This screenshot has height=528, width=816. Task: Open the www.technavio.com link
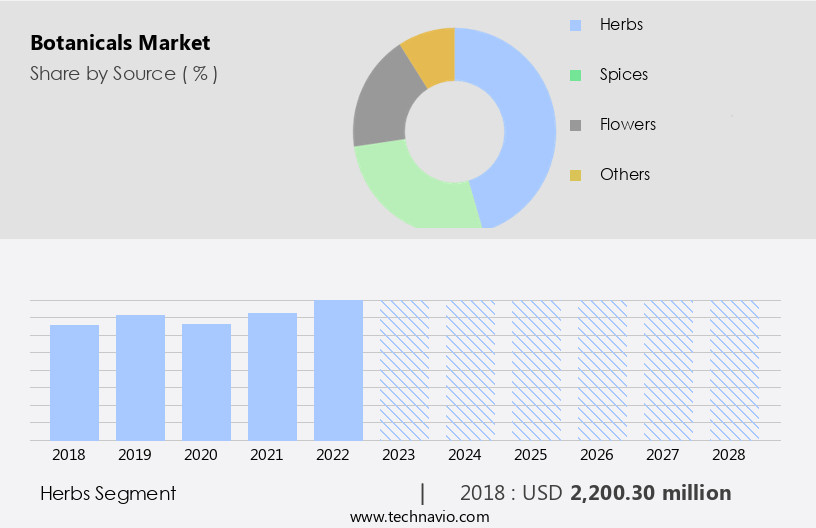(419, 516)
